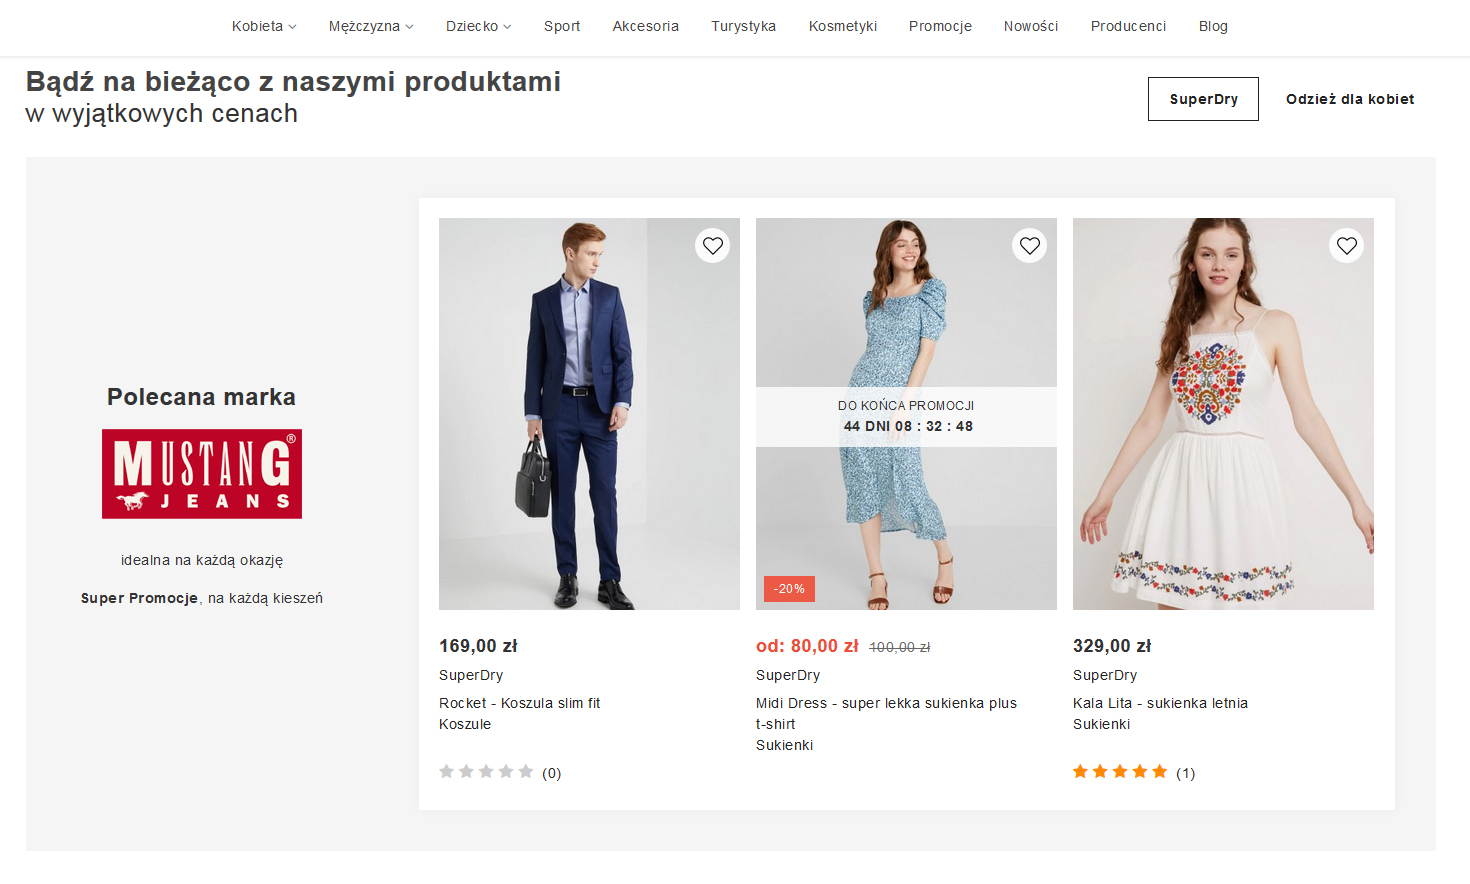Click the -20% discount badge
The height and width of the screenshot is (884, 1470).
point(789,589)
